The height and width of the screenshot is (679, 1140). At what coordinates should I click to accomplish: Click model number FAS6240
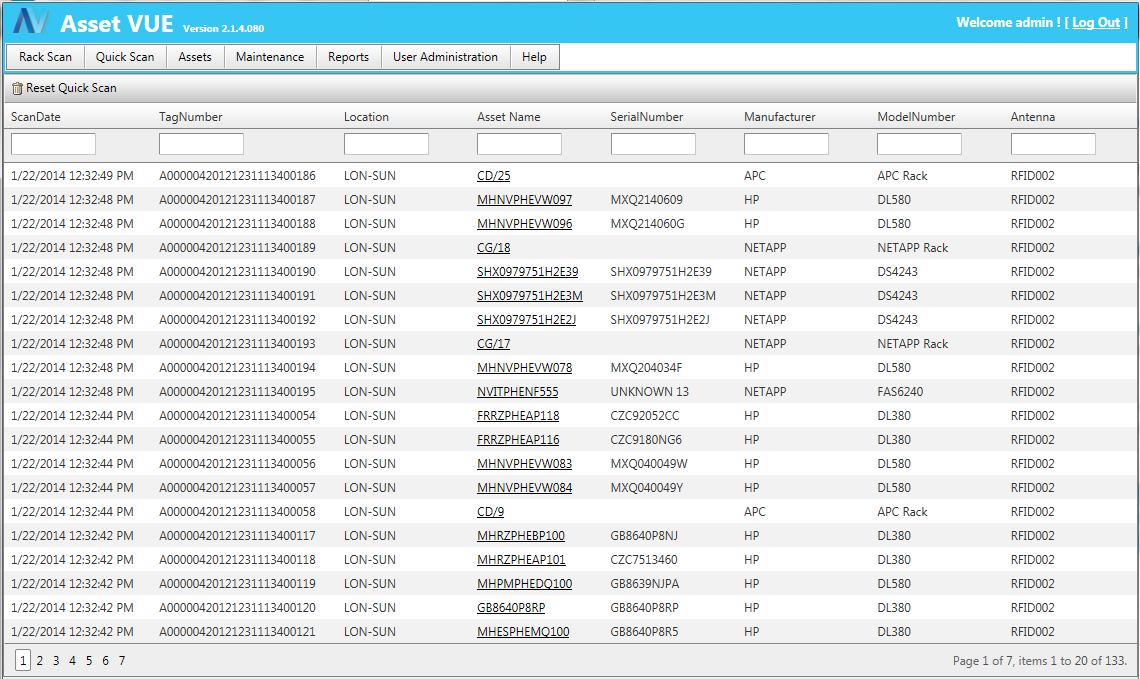pyautogui.click(x=900, y=392)
